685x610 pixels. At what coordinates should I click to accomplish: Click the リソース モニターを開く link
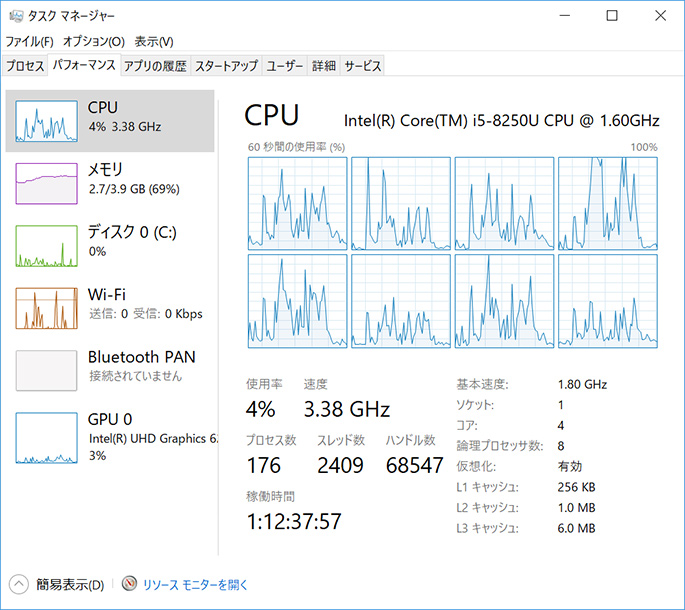click(195, 585)
